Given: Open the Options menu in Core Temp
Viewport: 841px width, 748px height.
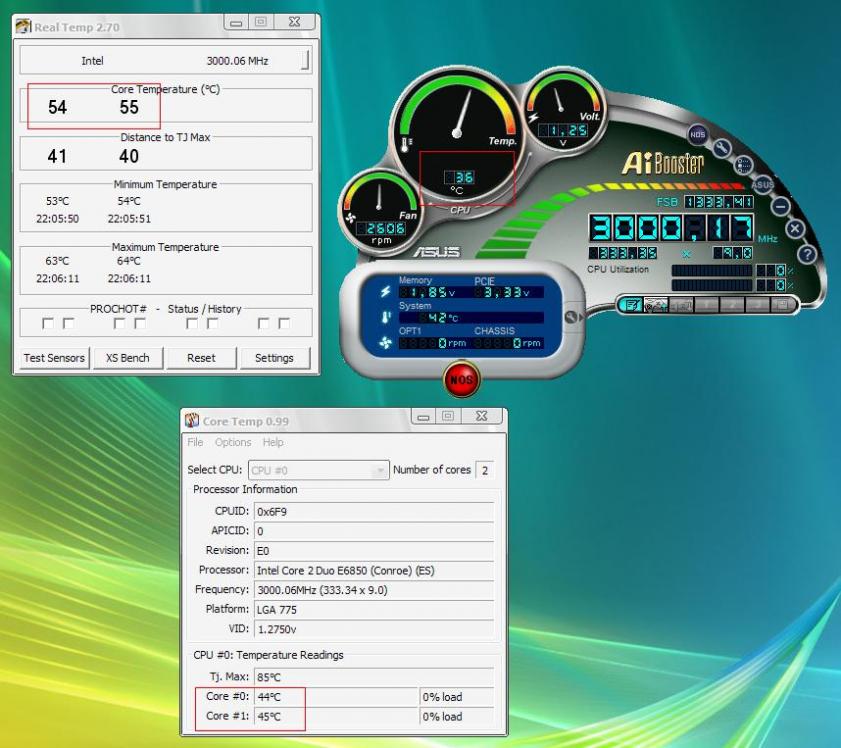Looking at the screenshot, I should tap(233, 442).
